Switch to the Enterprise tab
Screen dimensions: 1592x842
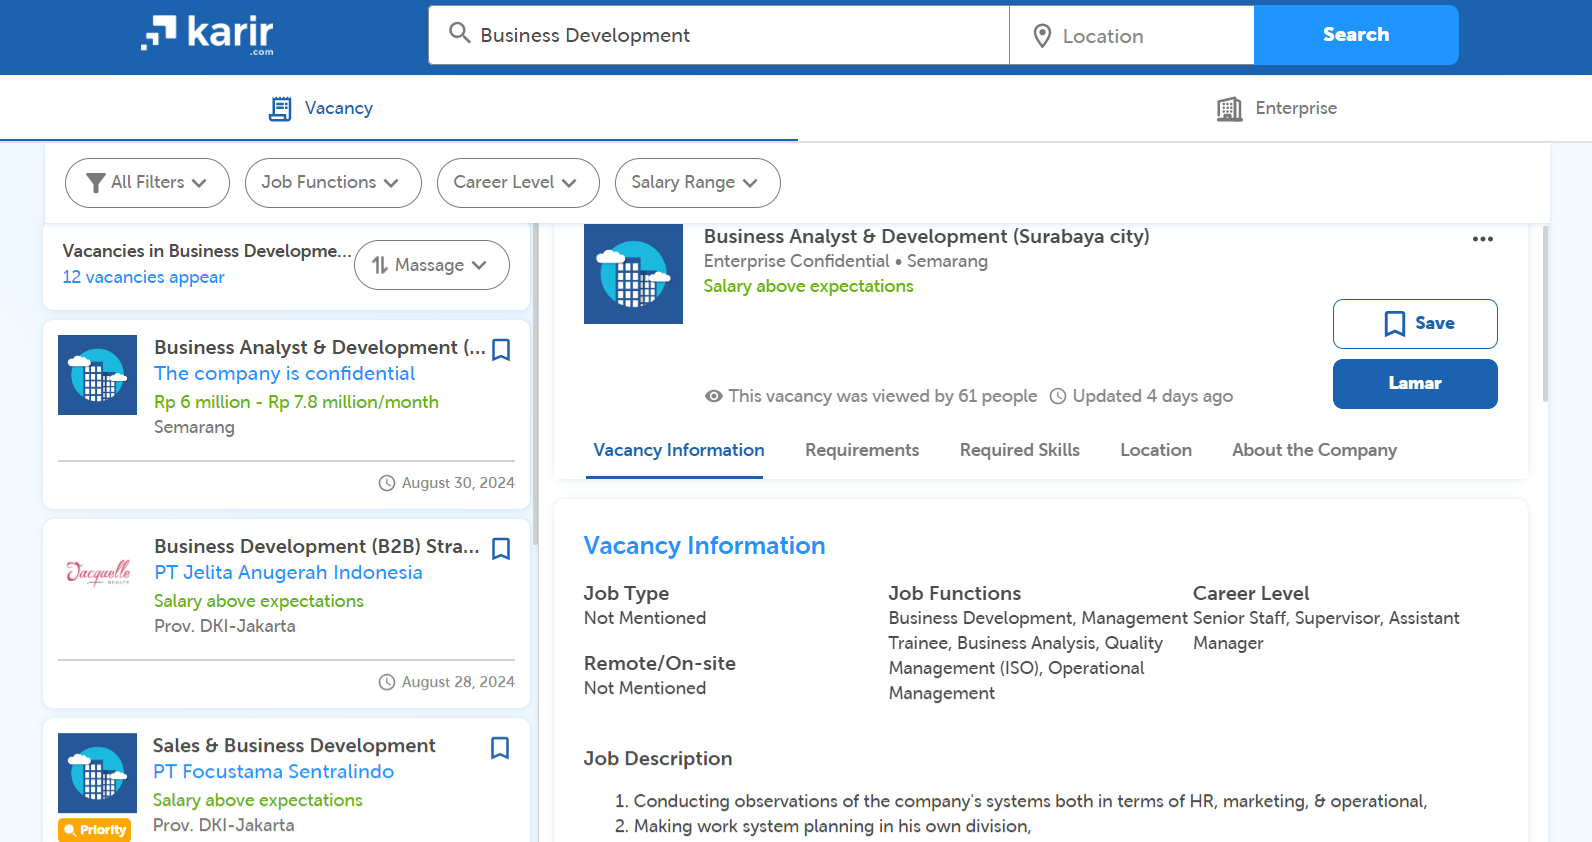1276,108
